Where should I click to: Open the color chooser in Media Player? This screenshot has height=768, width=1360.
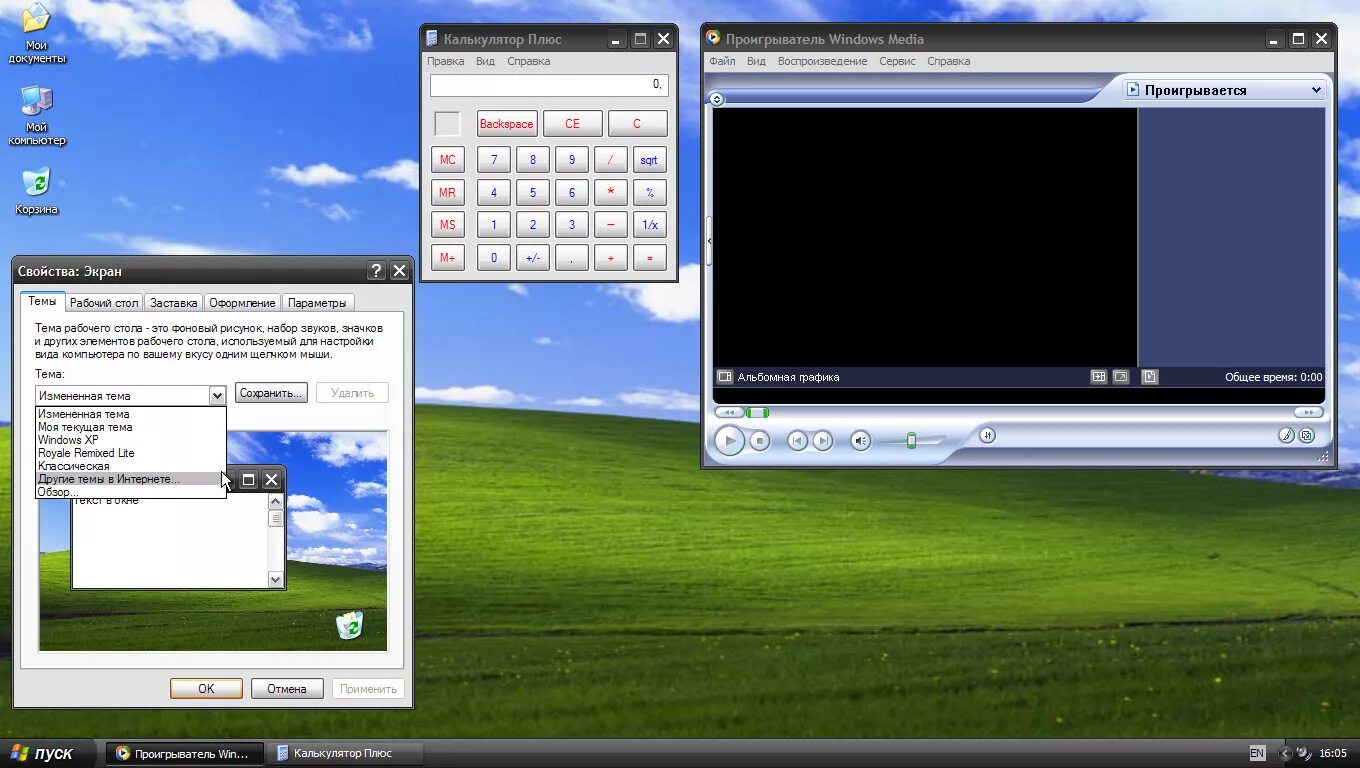tap(1287, 435)
